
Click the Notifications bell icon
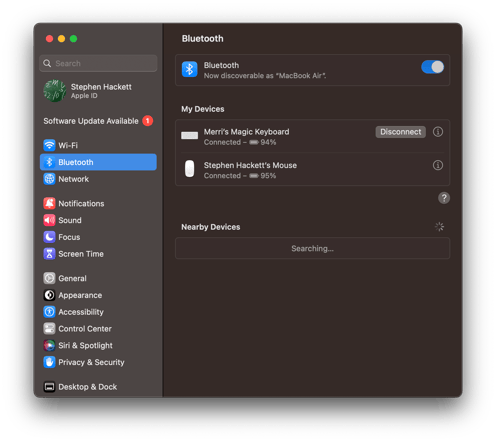(x=49, y=203)
